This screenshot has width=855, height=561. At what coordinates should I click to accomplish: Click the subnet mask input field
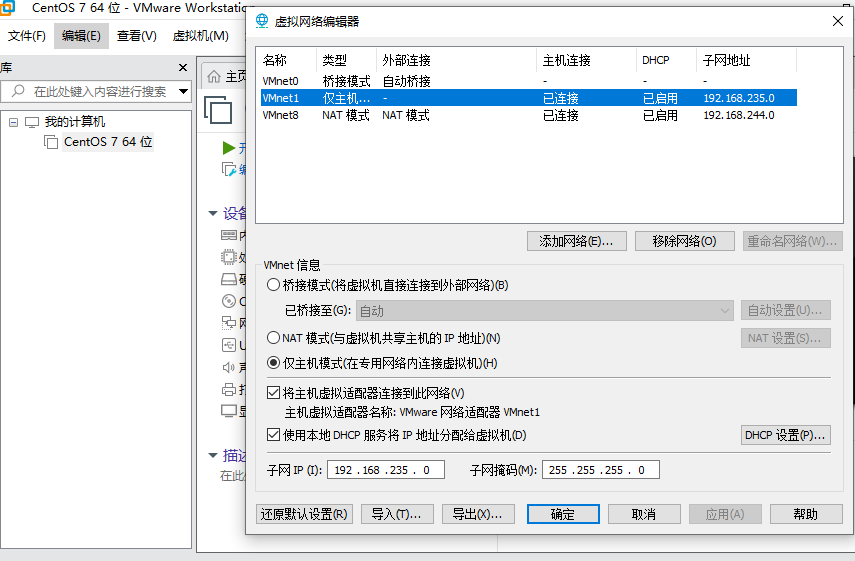tap(600, 469)
